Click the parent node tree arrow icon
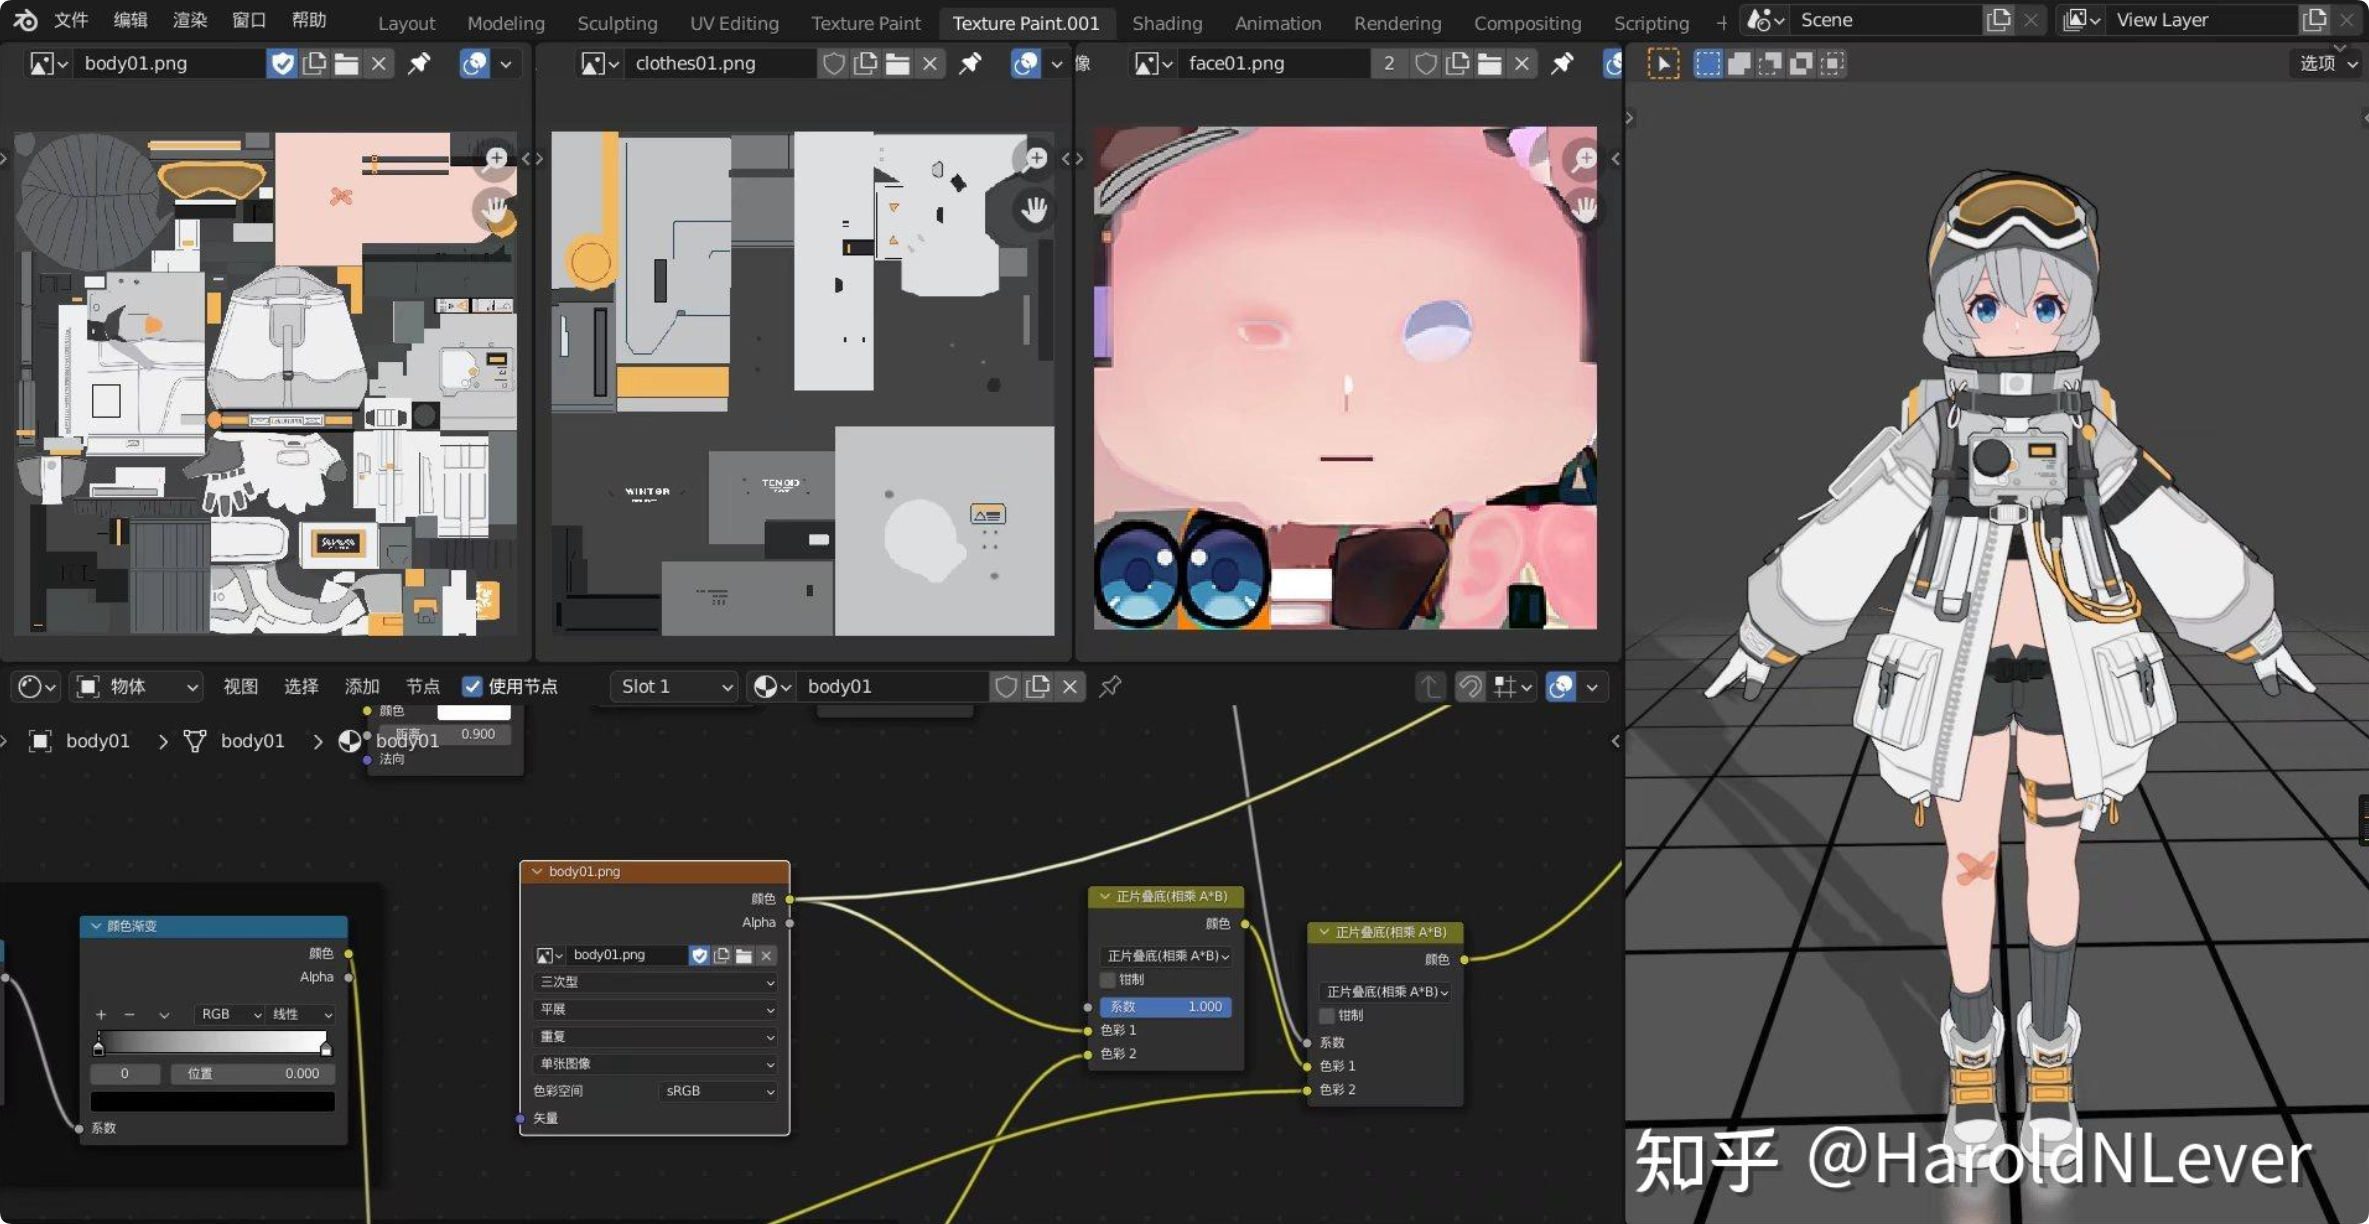This screenshot has height=1224, width=2369. (x=1430, y=687)
